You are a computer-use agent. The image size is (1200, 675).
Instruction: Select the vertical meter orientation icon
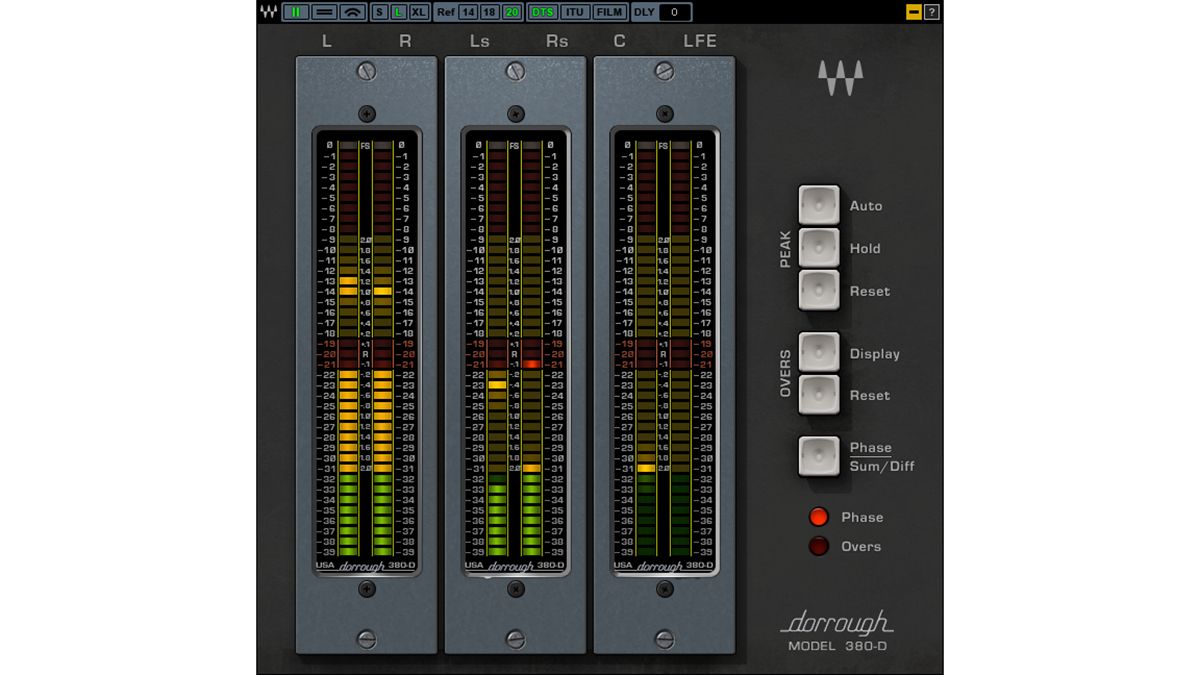(296, 12)
